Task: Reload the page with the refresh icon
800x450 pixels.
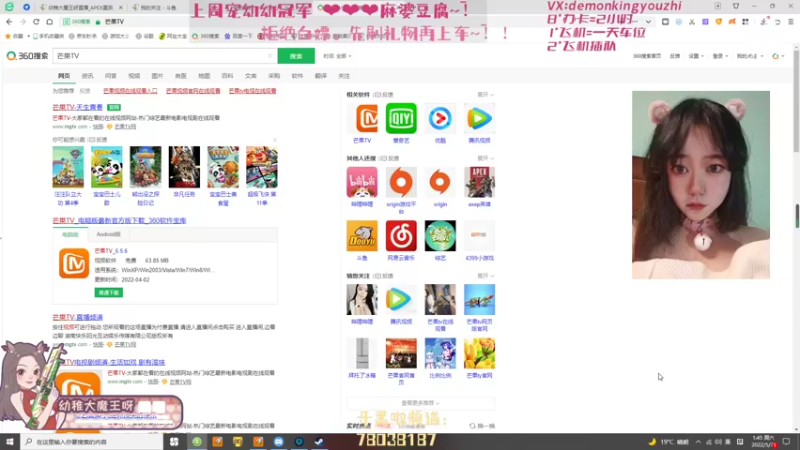Action: click(36, 22)
